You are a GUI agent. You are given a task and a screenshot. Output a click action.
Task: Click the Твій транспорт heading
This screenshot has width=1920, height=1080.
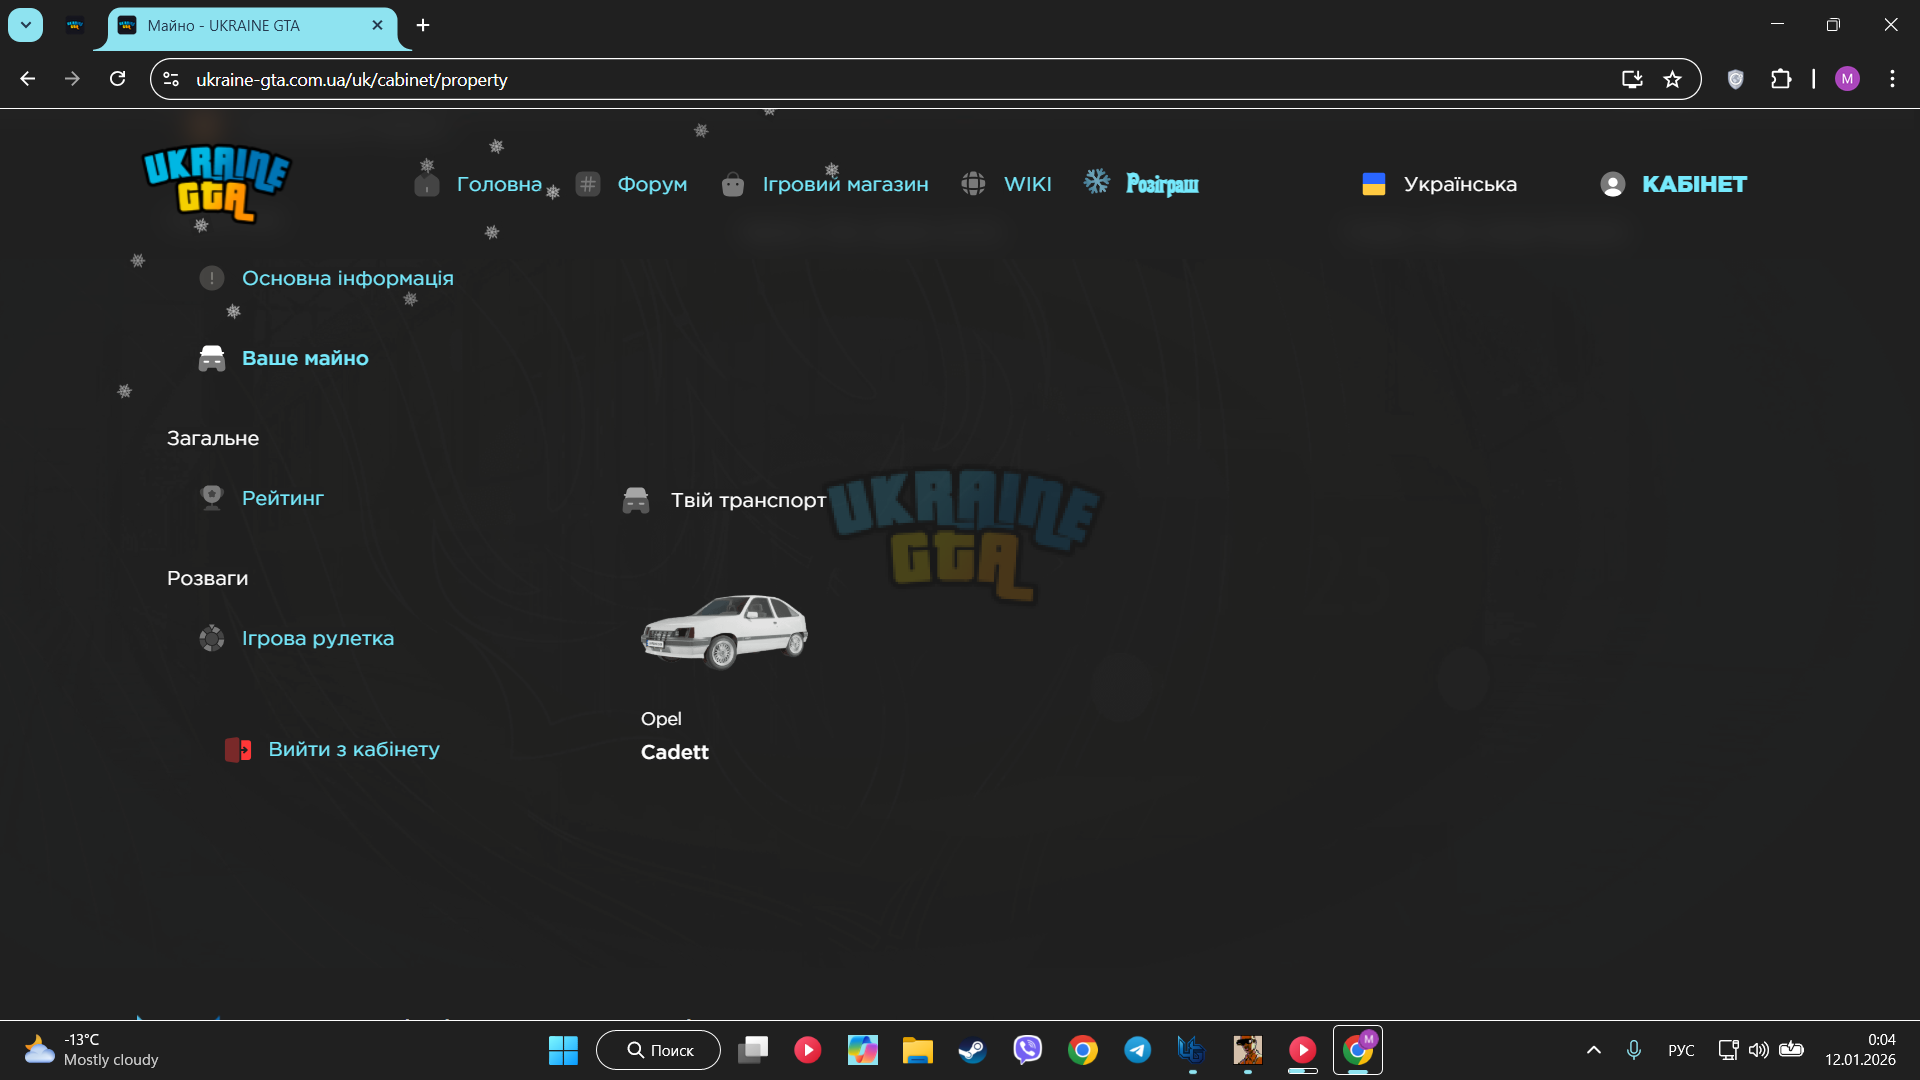pos(748,500)
